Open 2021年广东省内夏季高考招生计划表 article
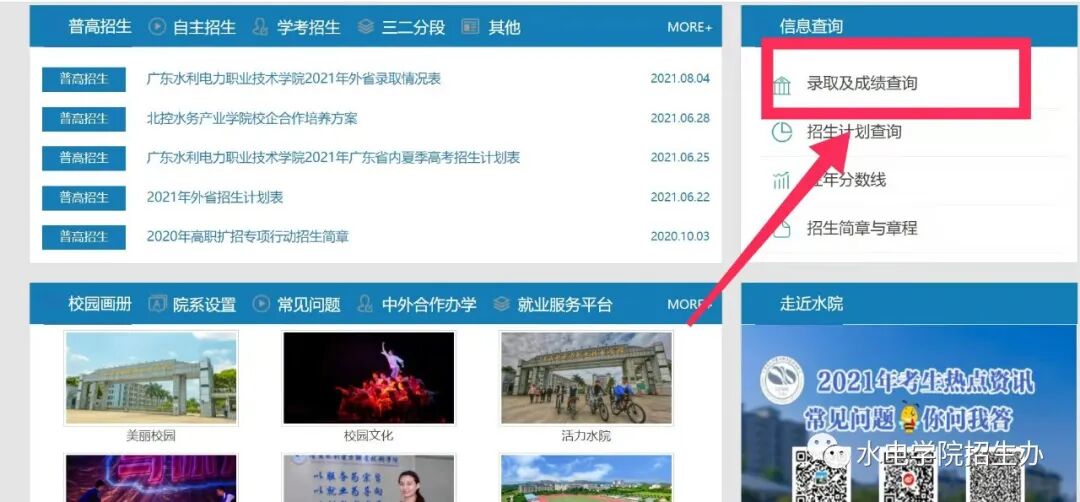Image resolution: width=1080 pixels, height=502 pixels. tap(333, 158)
